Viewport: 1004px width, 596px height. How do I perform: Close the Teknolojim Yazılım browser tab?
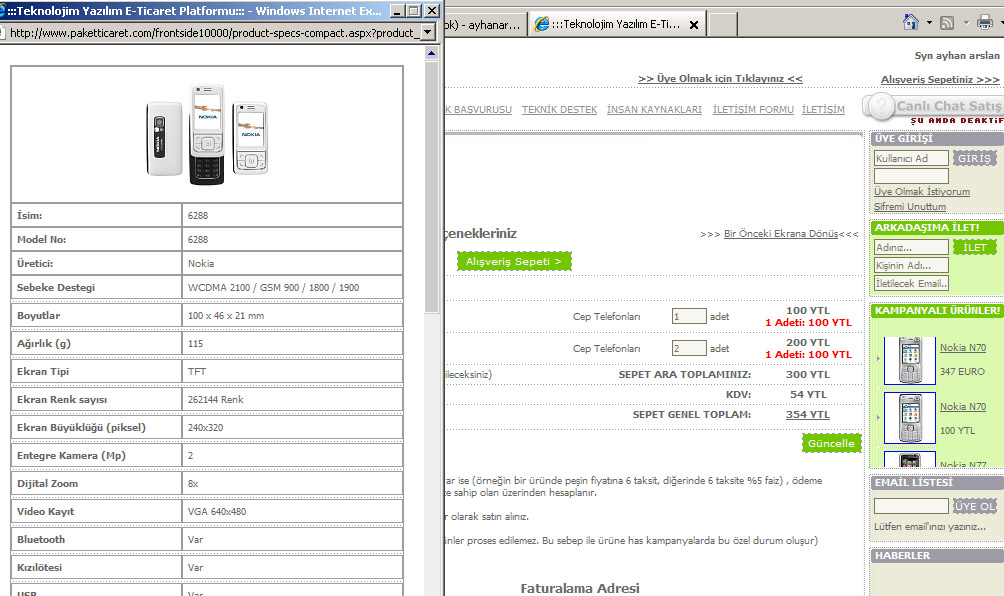(694, 24)
